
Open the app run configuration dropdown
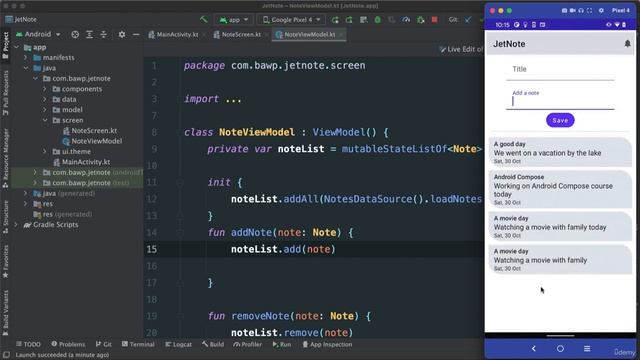click(234, 20)
